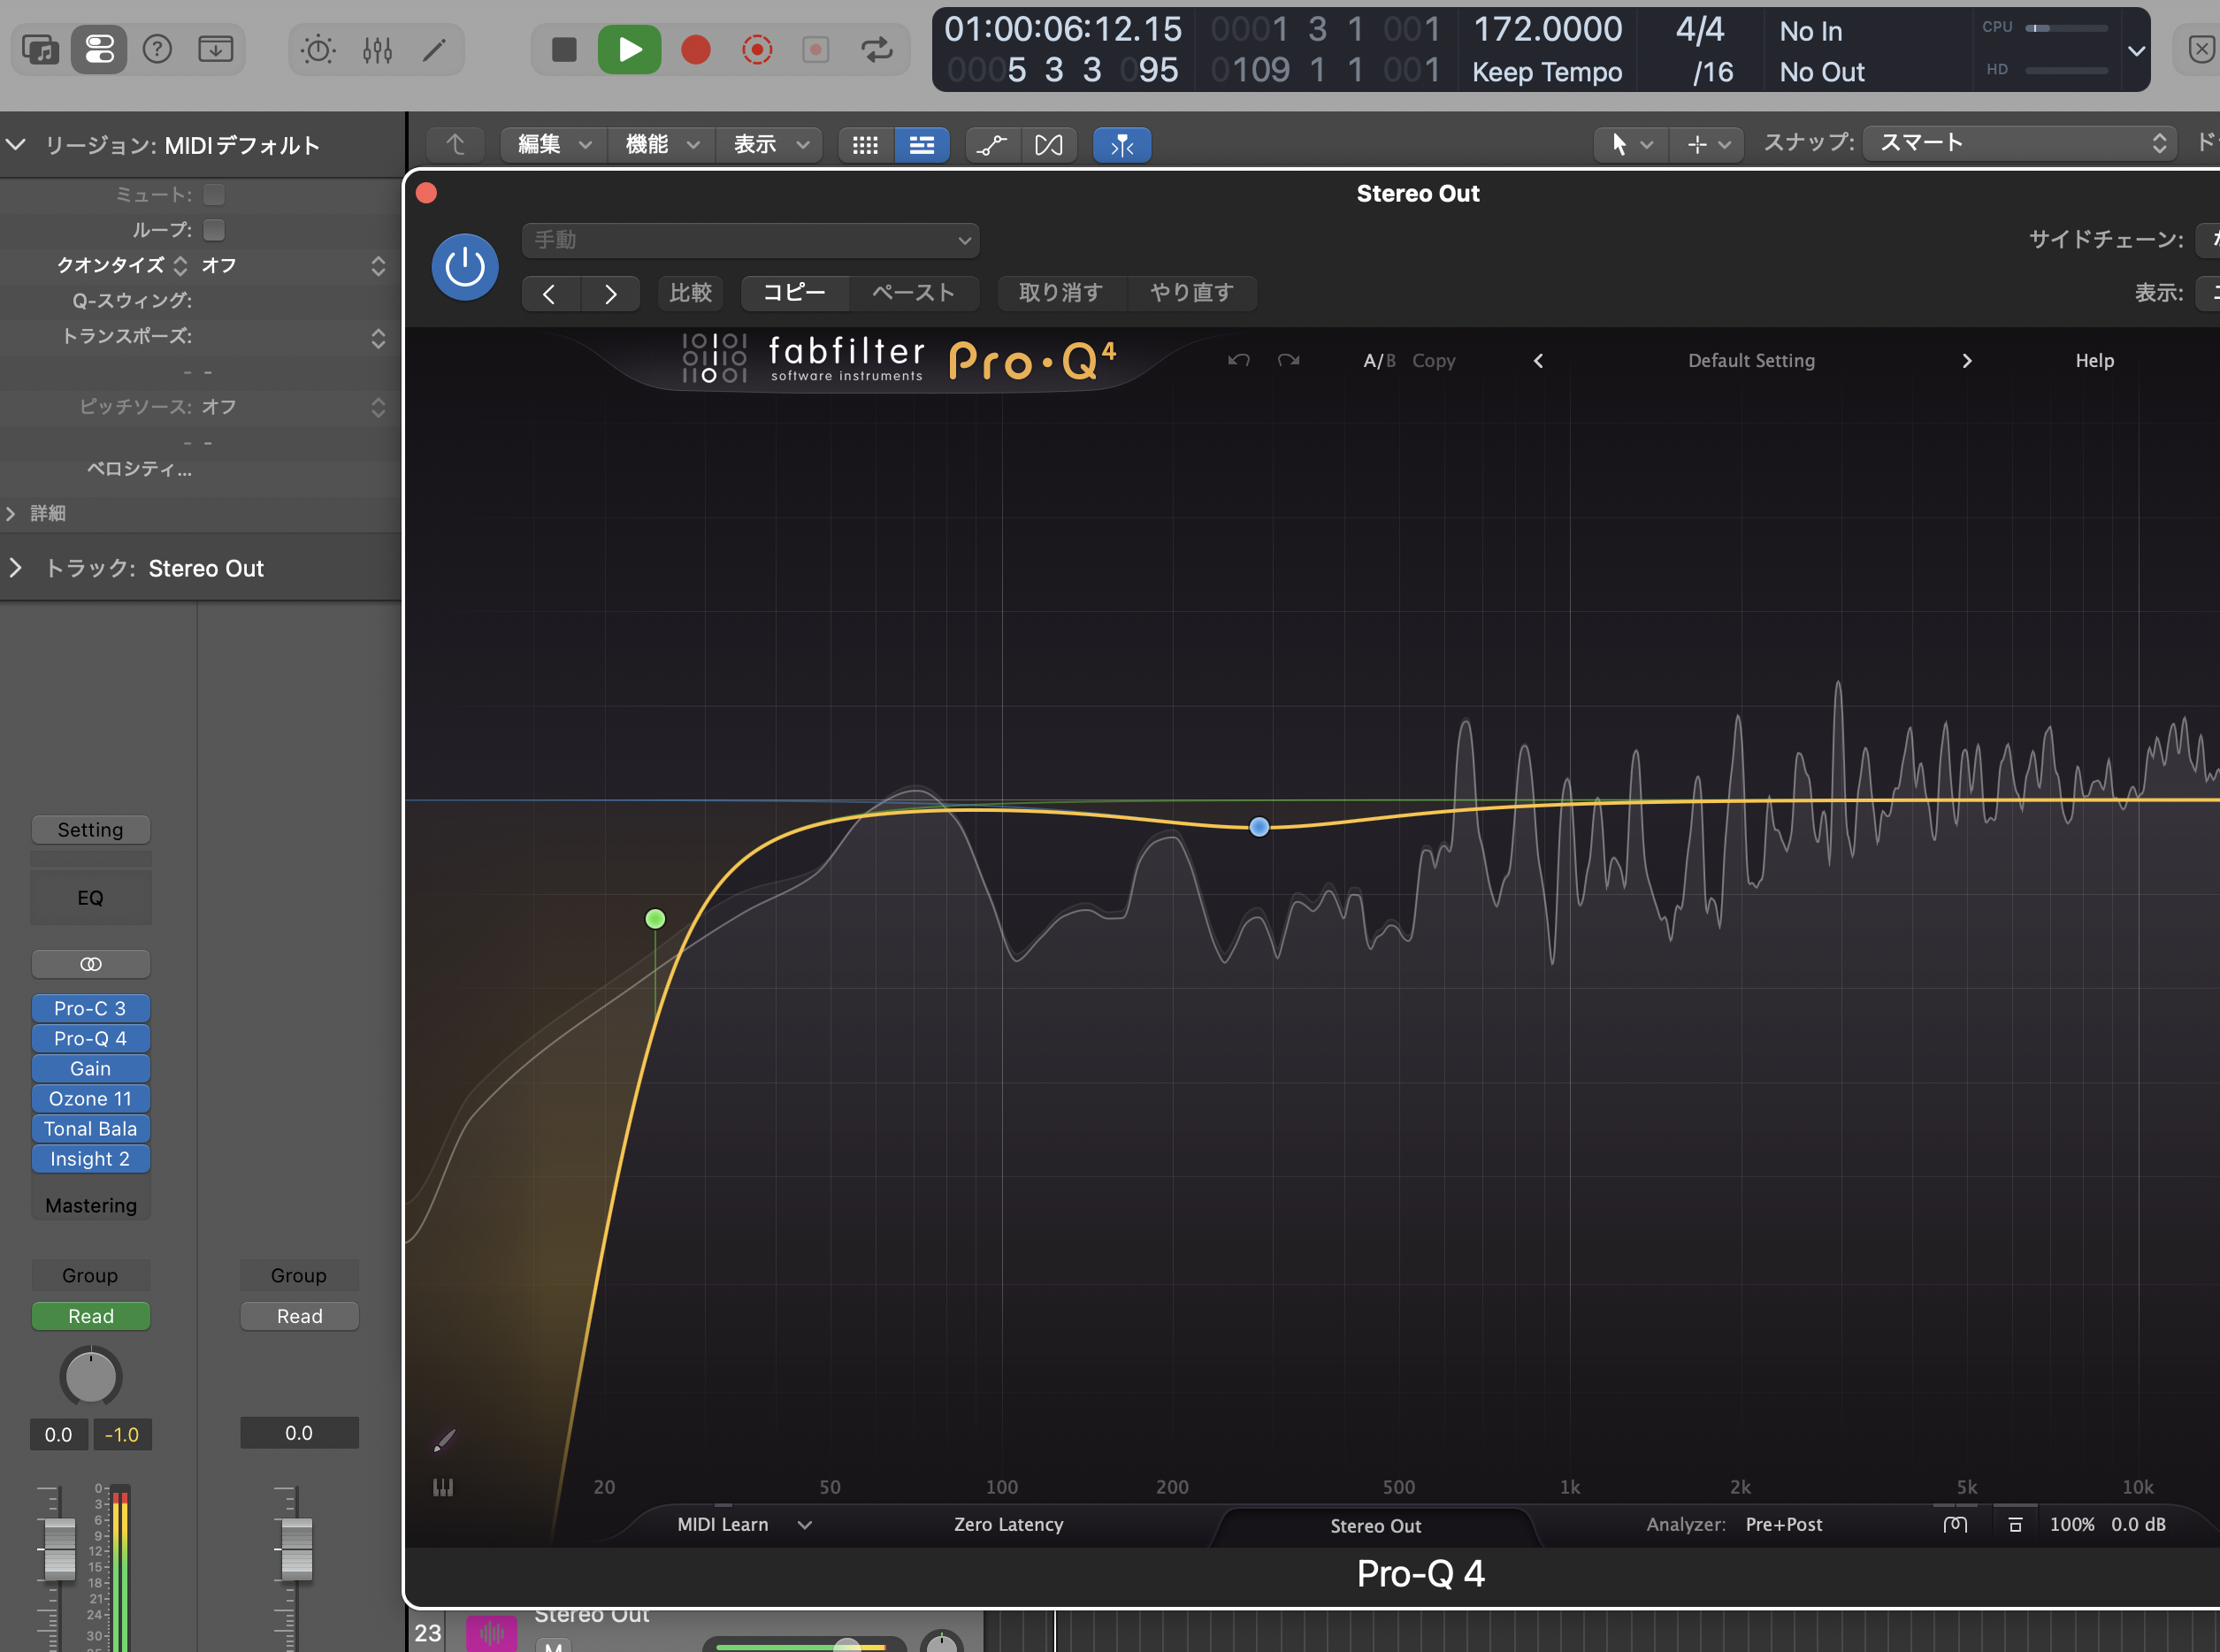The width and height of the screenshot is (2220, 1652).
Task: Expand the トラック: Stereo Out section
Action: [15, 568]
